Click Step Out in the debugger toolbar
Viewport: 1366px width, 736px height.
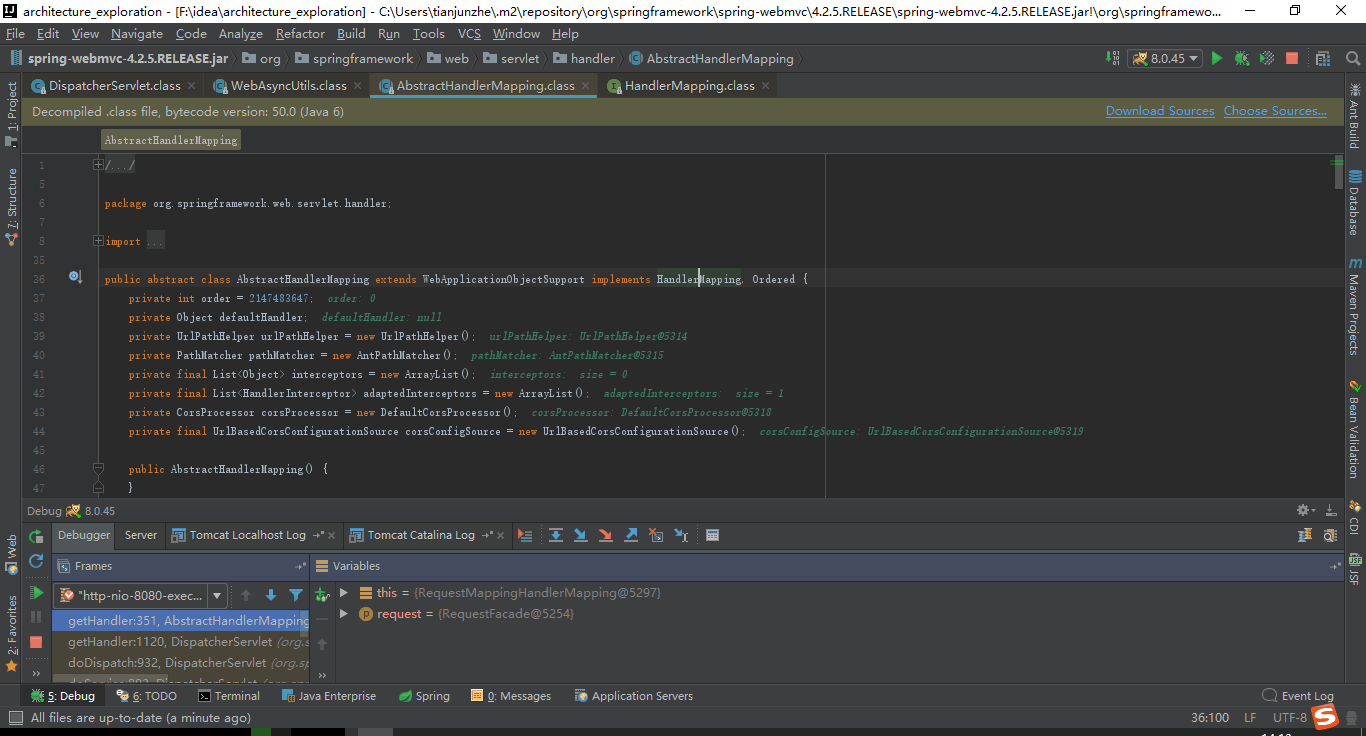point(630,536)
